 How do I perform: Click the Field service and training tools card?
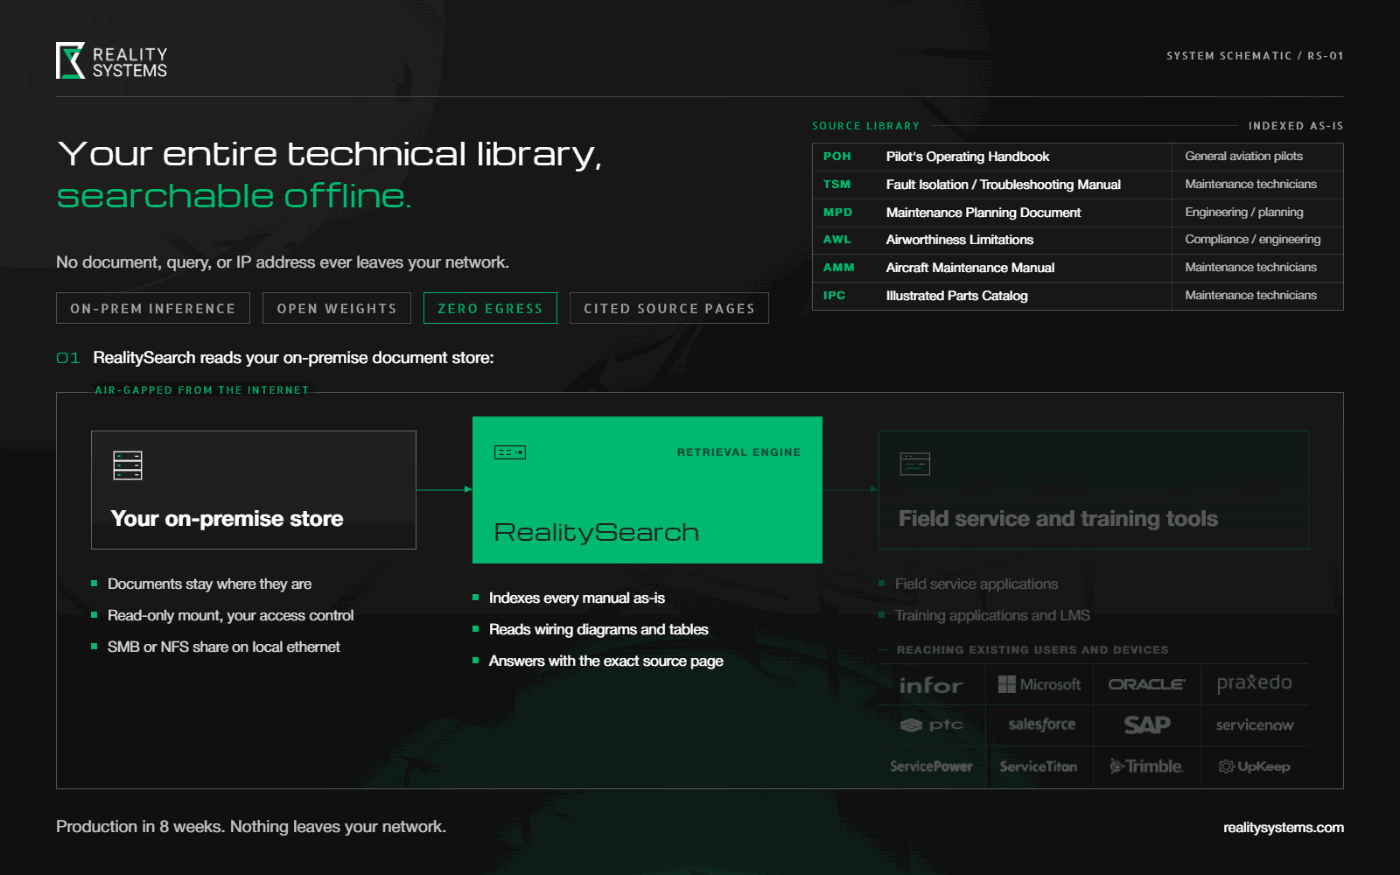1093,490
